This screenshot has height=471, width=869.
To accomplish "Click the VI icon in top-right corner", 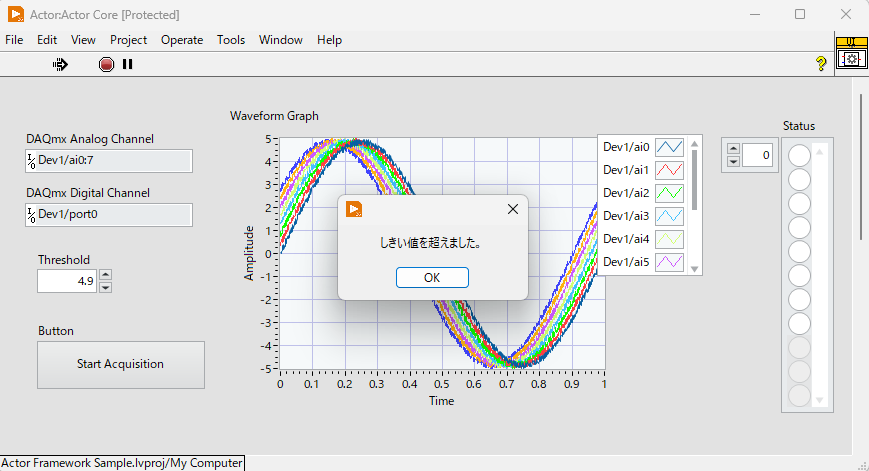I will pyautogui.click(x=851, y=59).
